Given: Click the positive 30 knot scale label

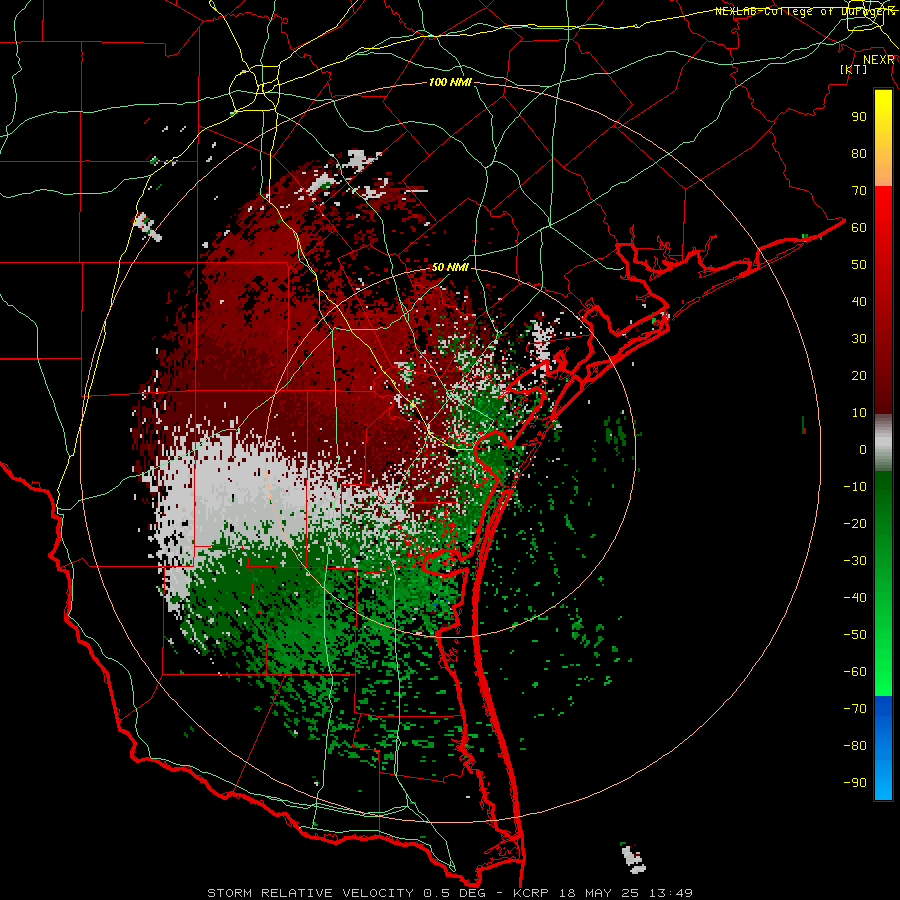Looking at the screenshot, I should (859, 339).
